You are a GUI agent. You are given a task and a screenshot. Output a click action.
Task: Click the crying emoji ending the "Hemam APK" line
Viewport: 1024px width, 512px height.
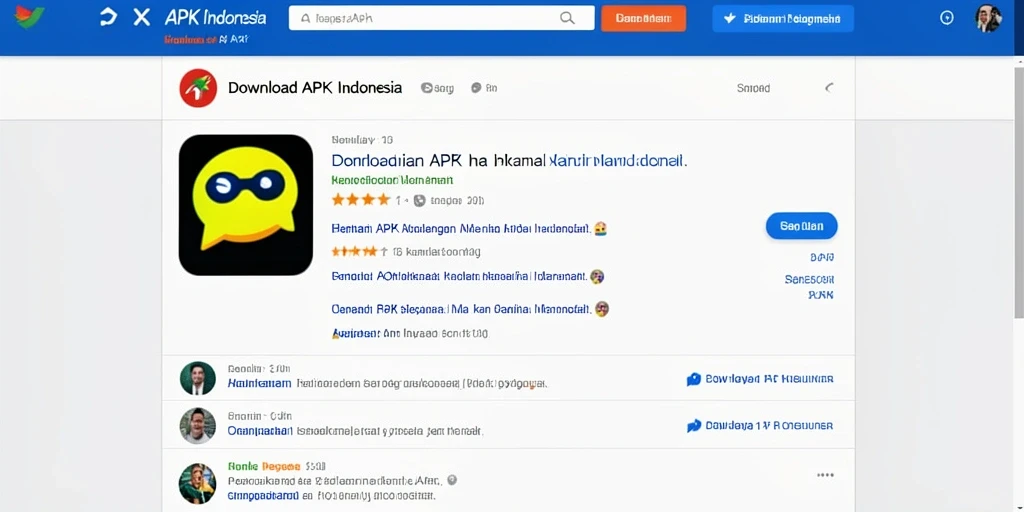[x=601, y=229]
